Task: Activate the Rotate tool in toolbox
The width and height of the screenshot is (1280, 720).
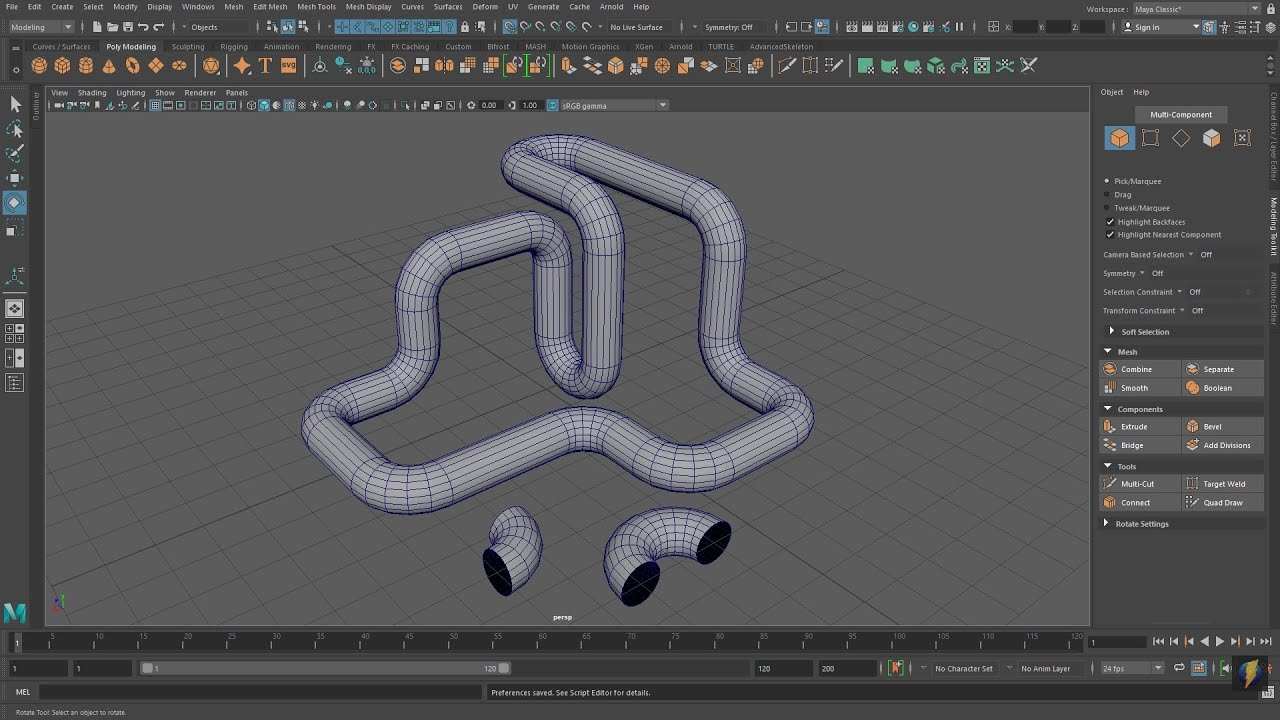Action: point(14,202)
